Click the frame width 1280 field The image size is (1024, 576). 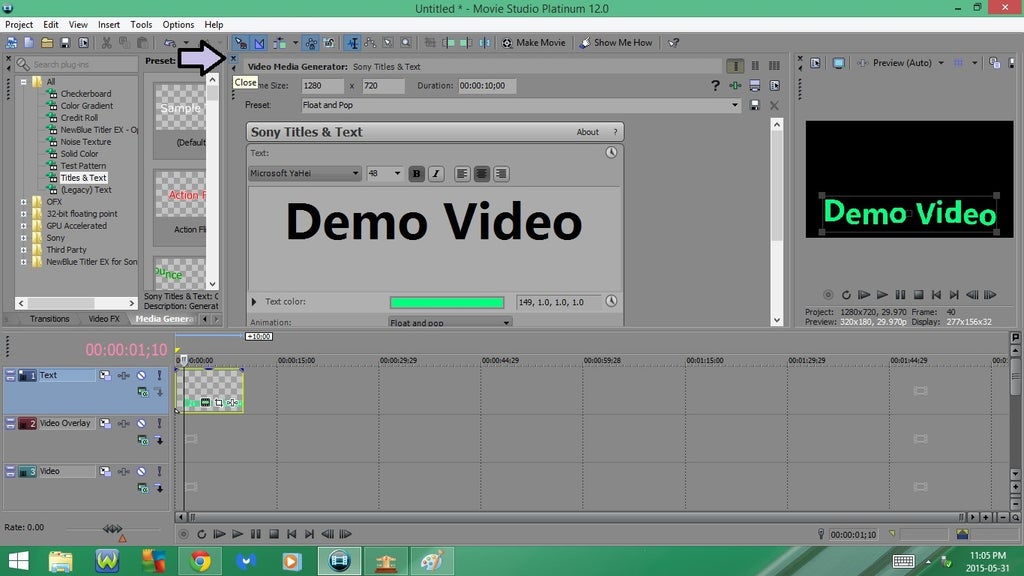323,86
